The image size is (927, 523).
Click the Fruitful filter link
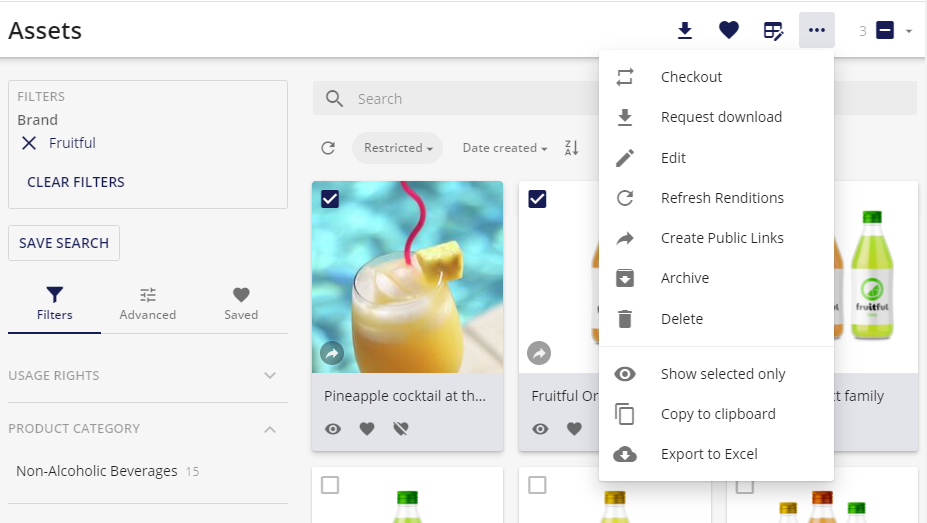coord(72,143)
